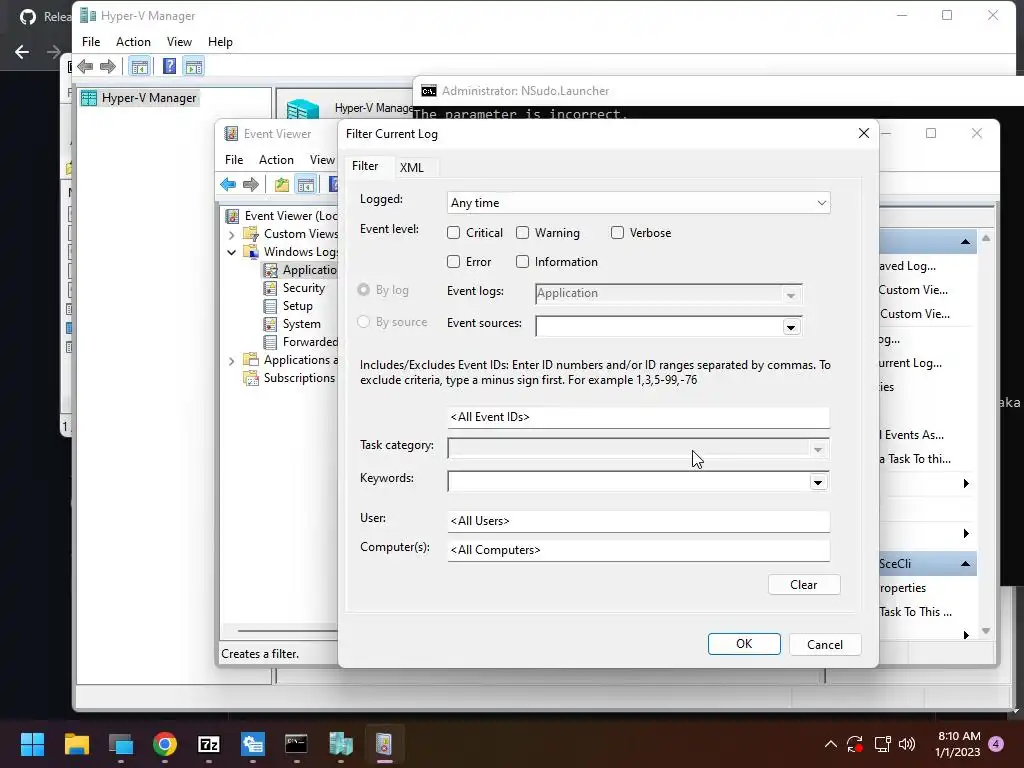The width and height of the screenshot is (1024, 768).
Task: Expand Custom Views tree node
Action: click(x=231, y=234)
